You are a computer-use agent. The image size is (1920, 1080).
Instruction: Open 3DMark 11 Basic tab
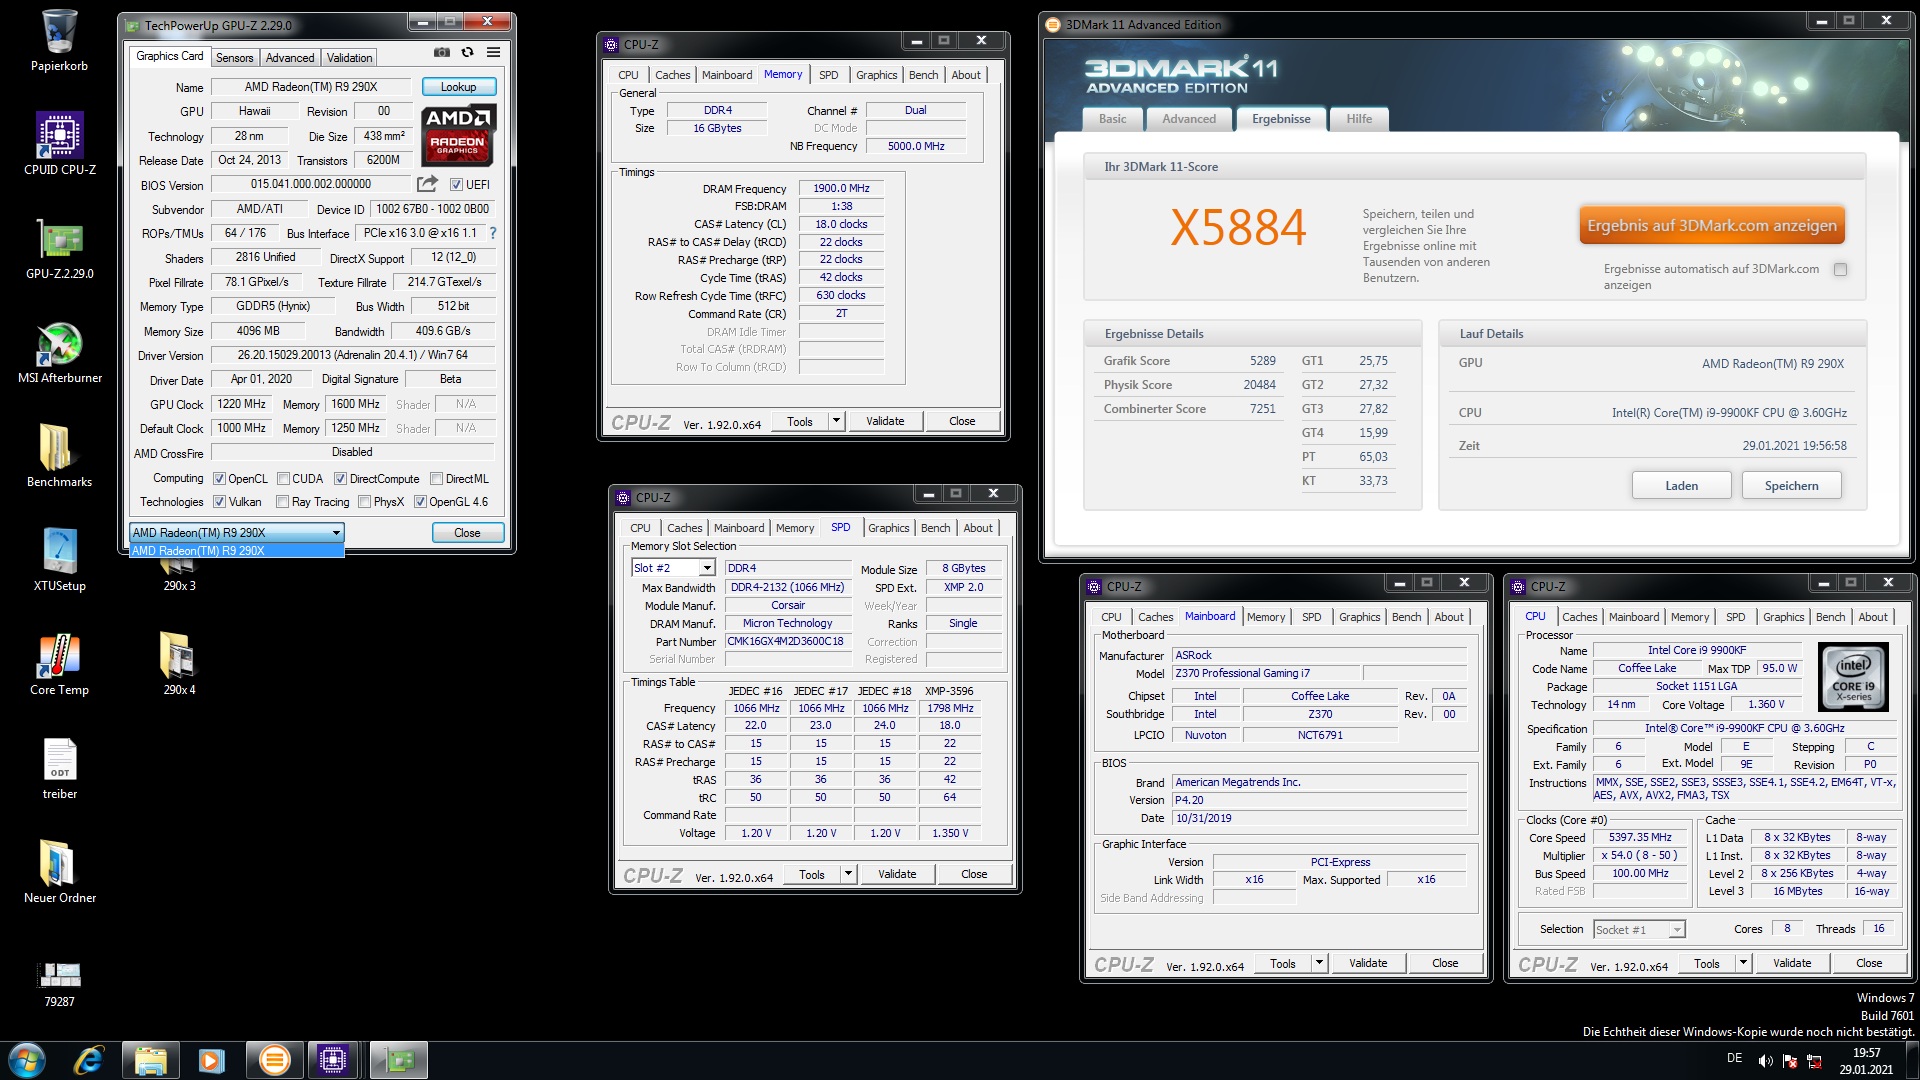click(1113, 119)
